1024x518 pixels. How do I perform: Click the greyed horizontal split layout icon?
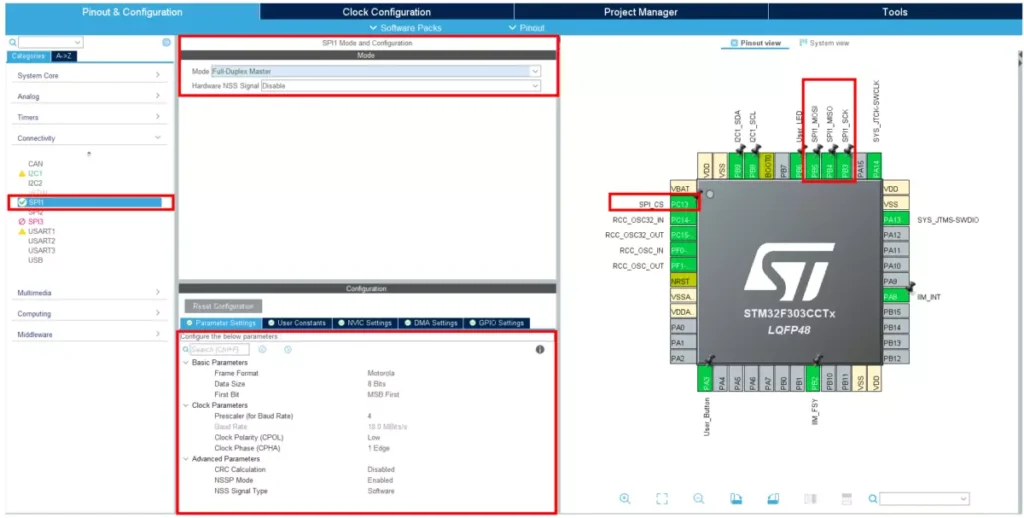tap(847, 498)
